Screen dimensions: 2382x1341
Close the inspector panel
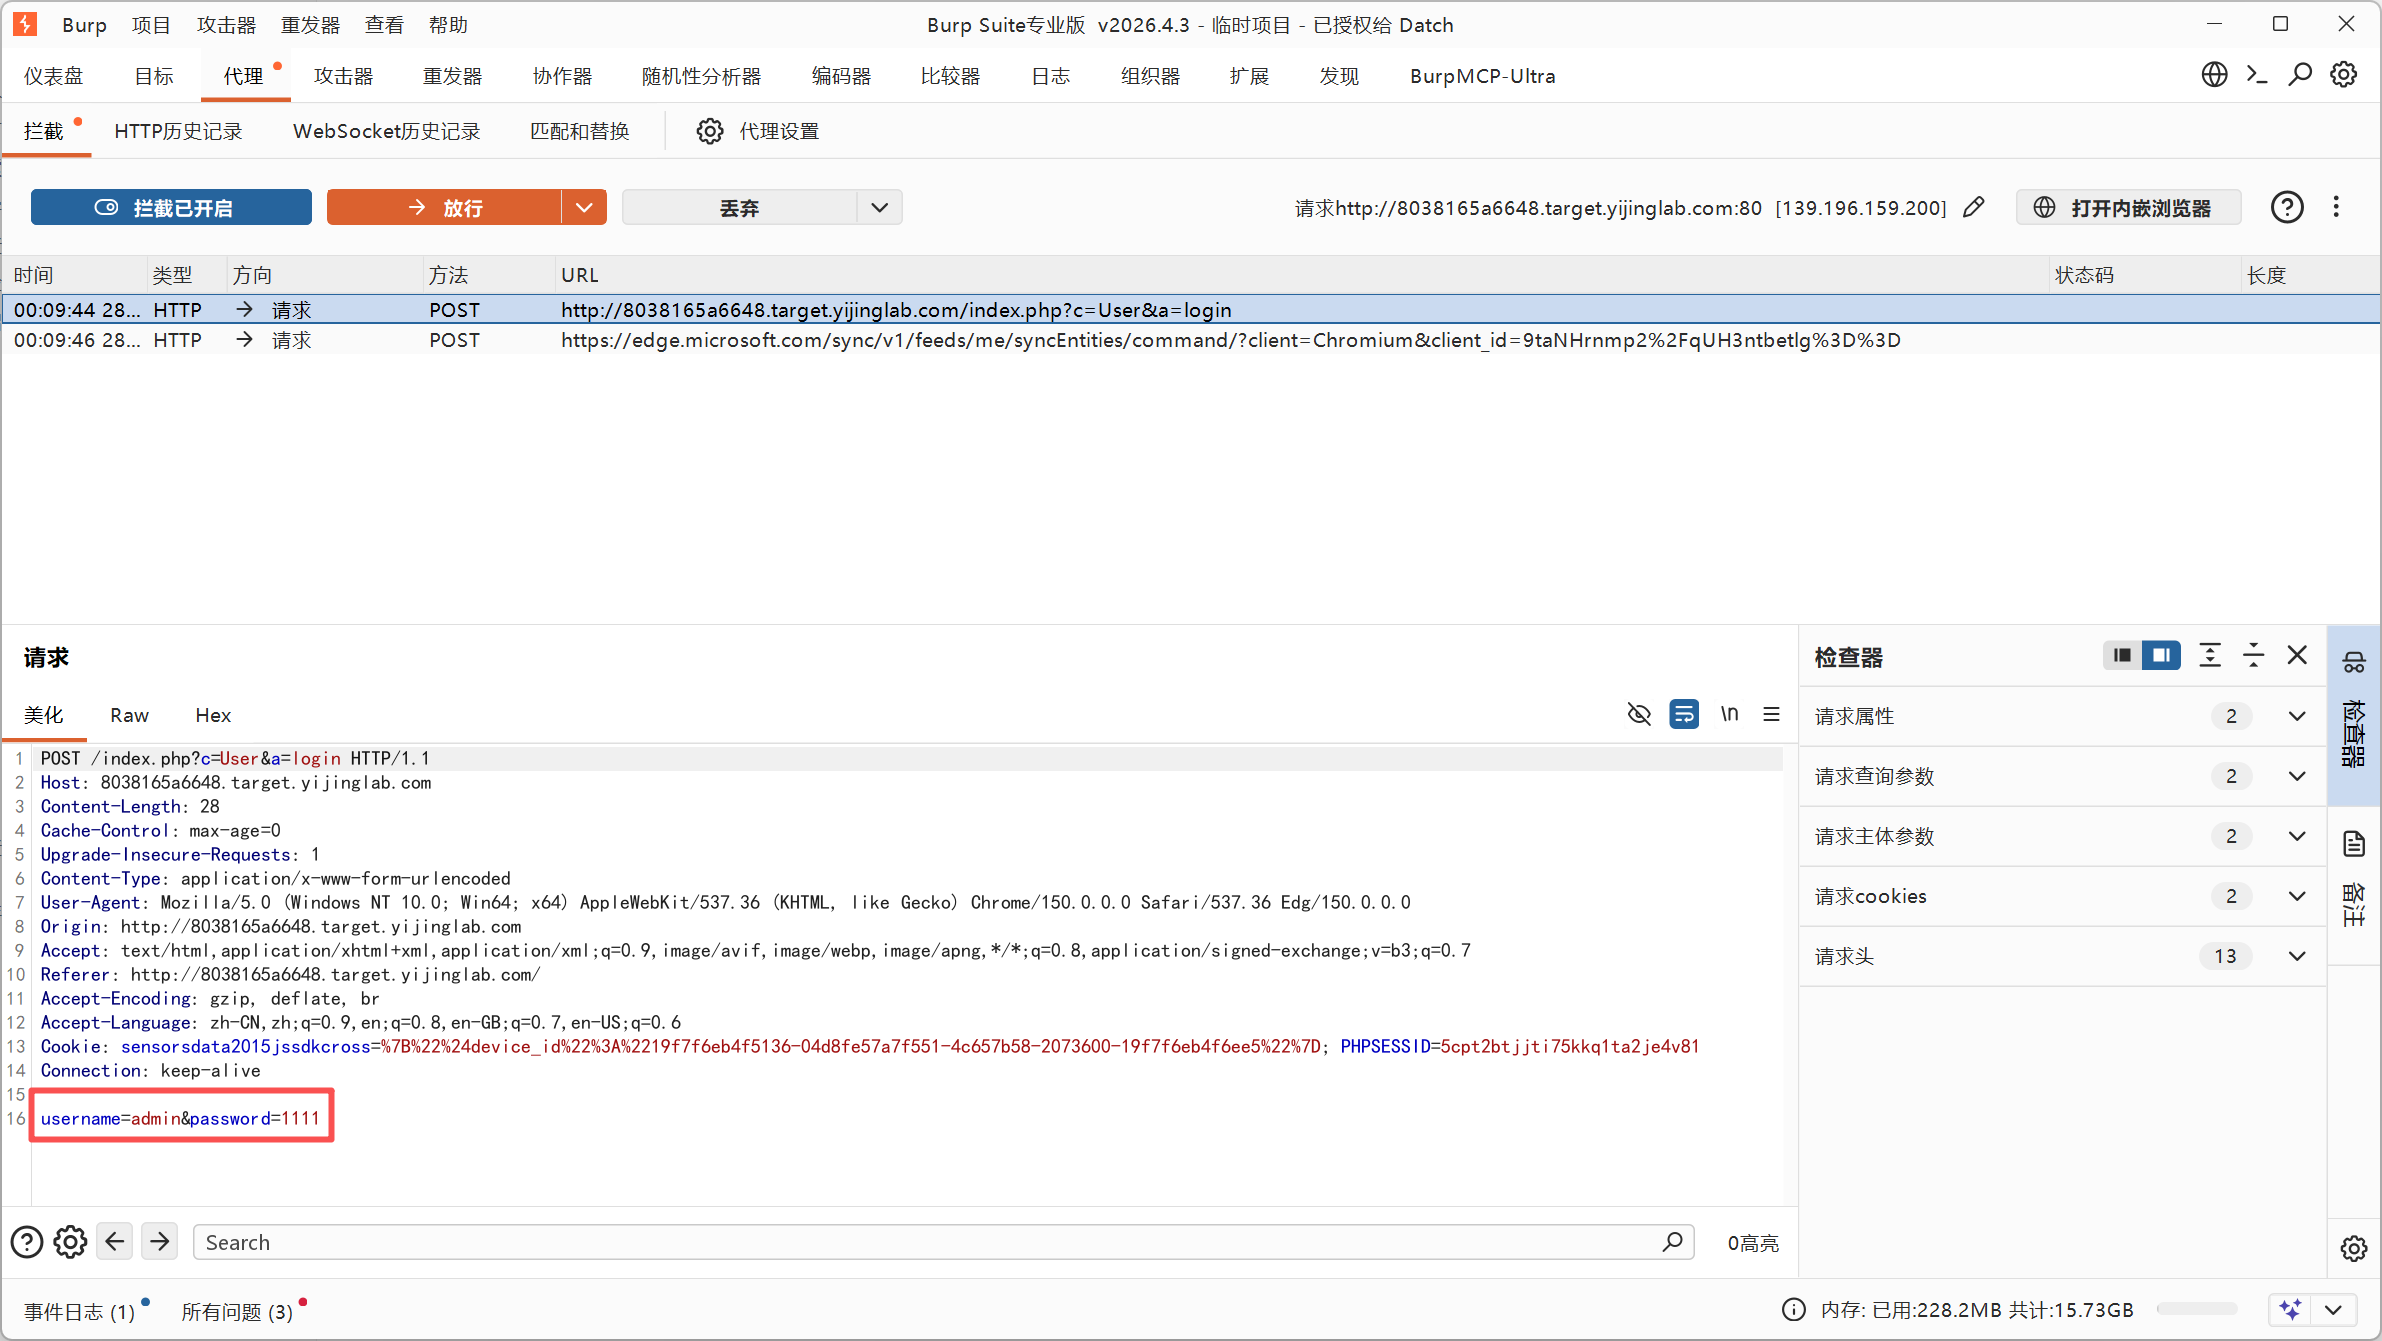tap(2297, 655)
